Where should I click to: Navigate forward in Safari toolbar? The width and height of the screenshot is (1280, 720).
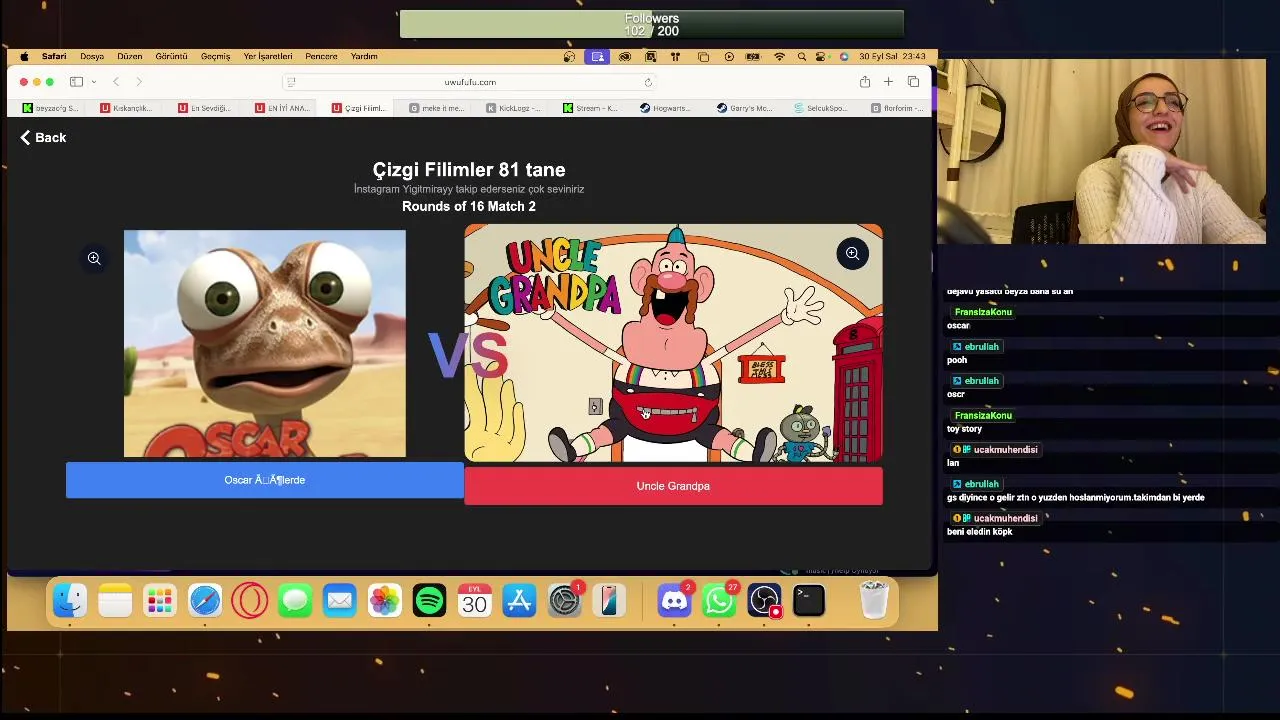[x=139, y=82]
